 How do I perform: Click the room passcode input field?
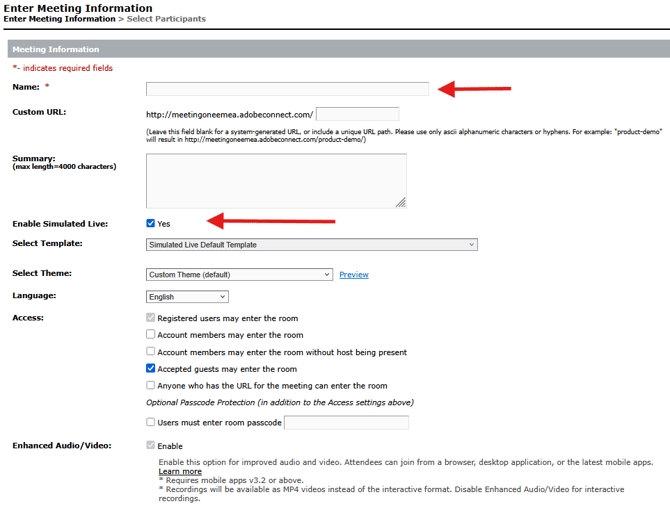tap(346, 423)
